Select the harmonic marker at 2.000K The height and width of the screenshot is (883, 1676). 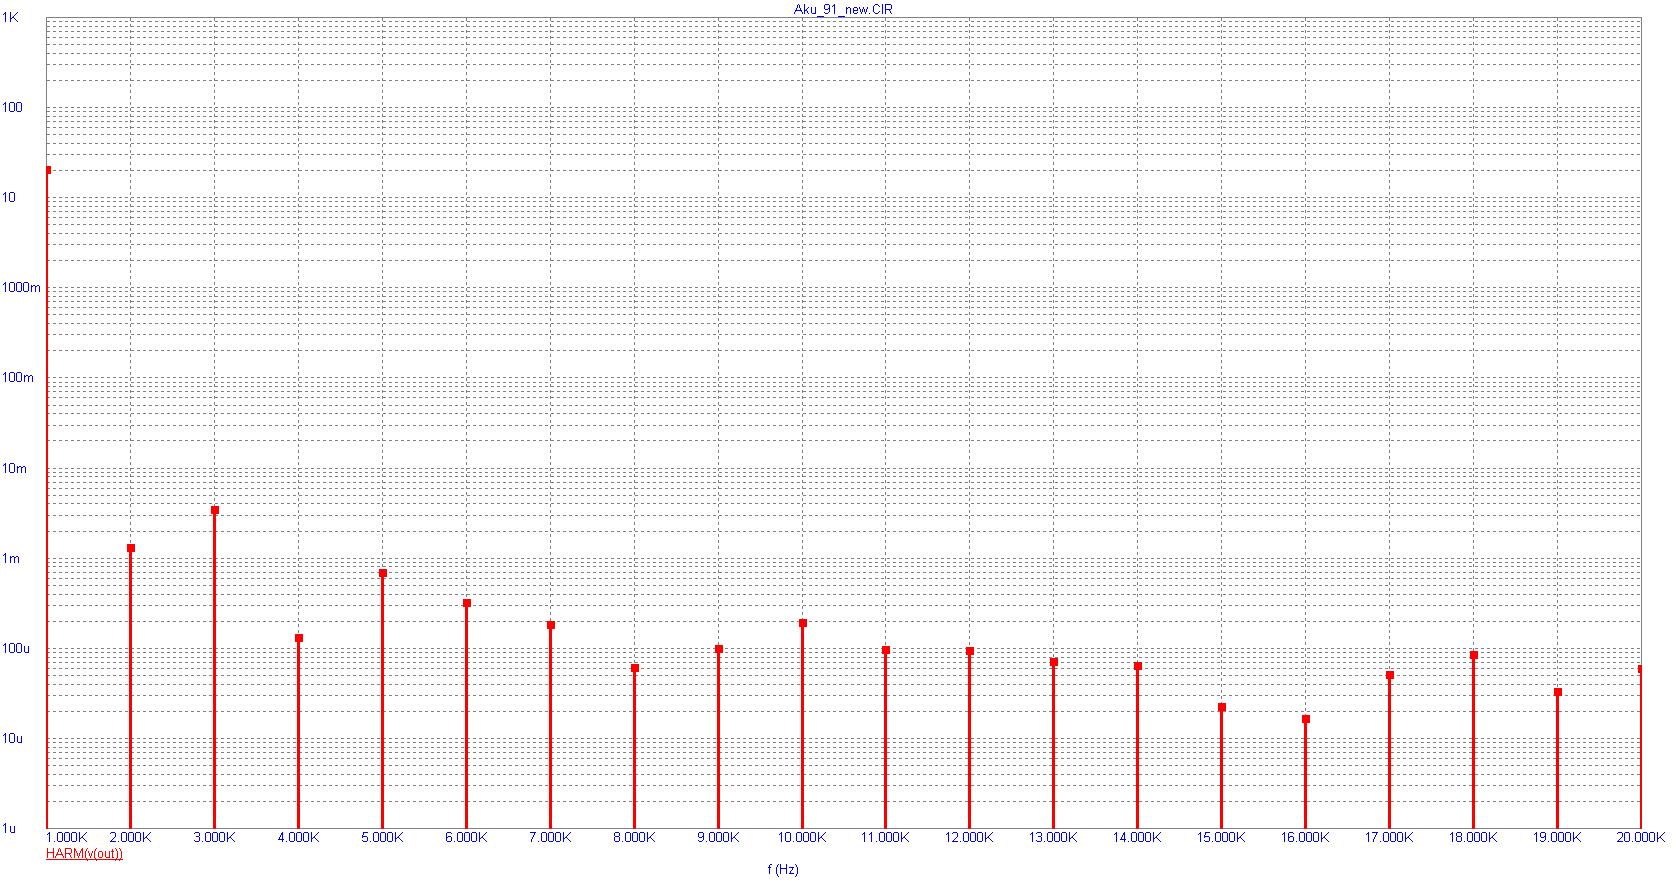tap(131, 548)
